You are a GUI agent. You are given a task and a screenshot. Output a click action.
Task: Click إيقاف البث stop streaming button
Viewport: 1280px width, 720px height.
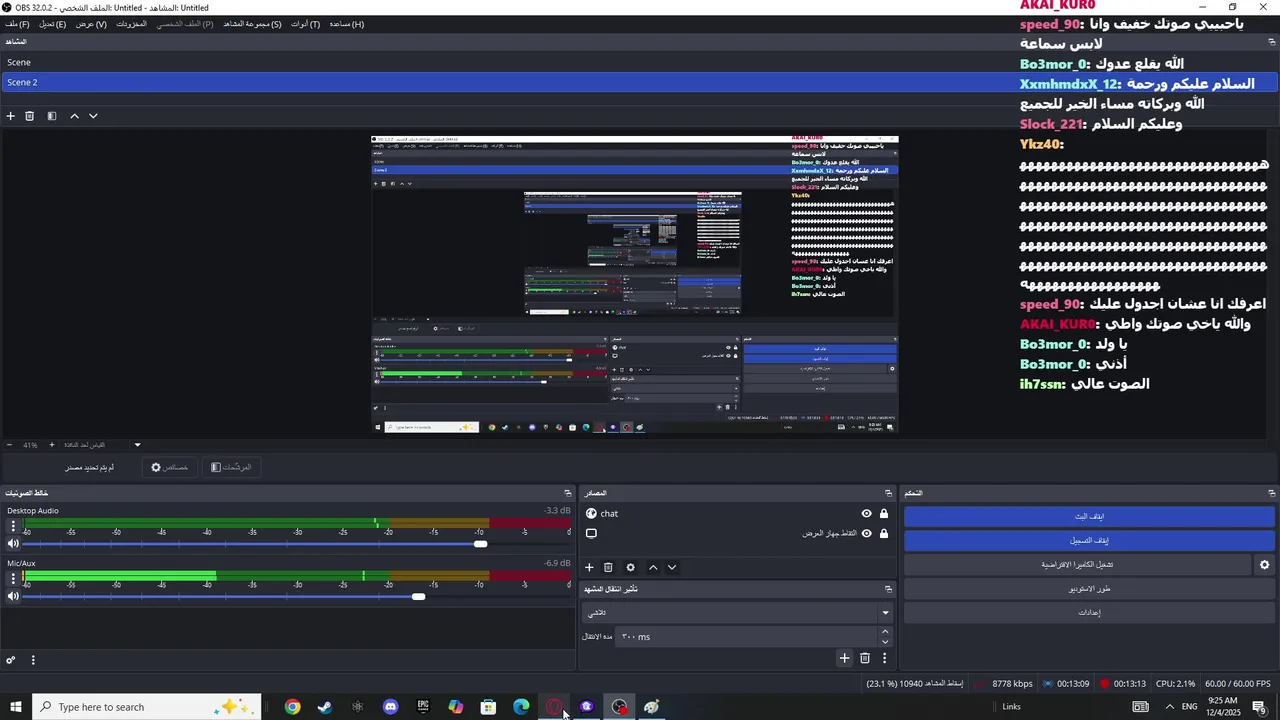coord(1089,517)
